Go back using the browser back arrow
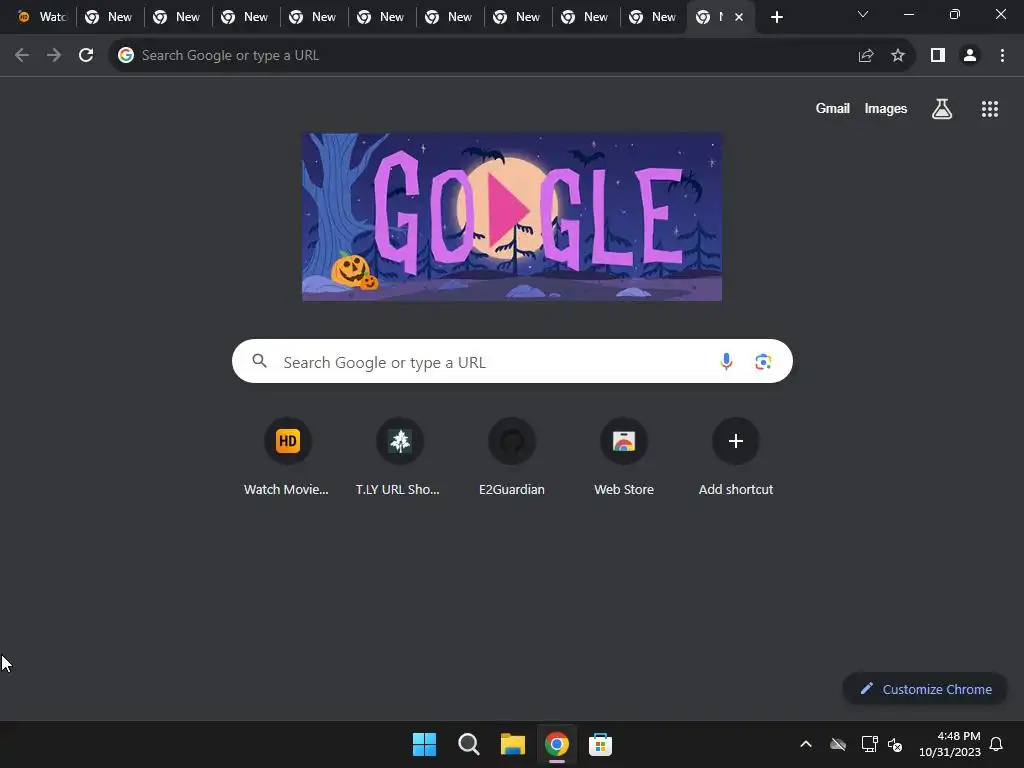 22,56
